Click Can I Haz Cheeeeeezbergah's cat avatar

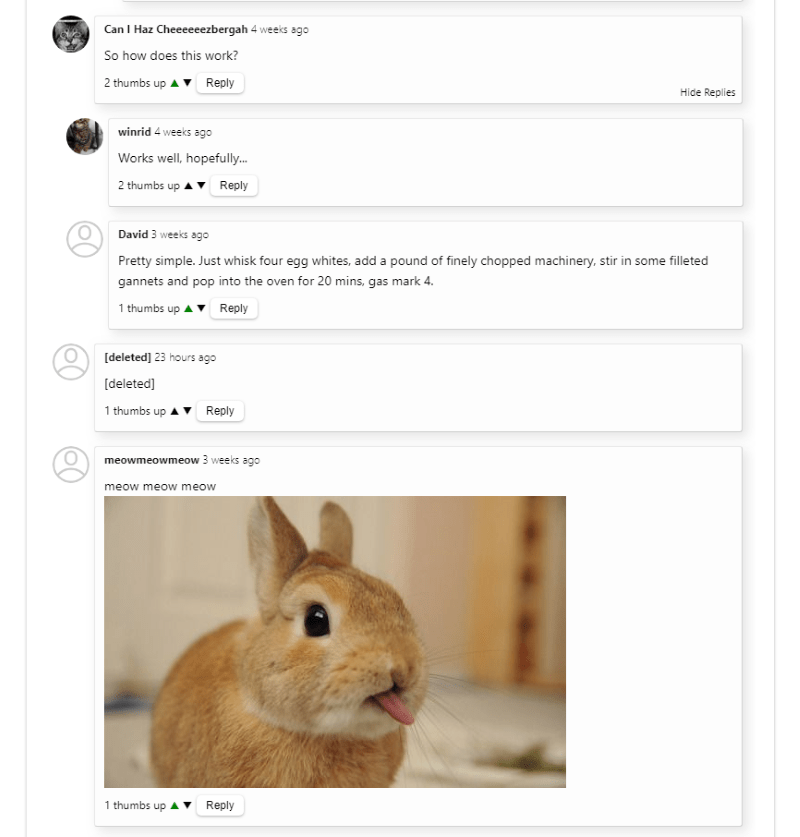pyautogui.click(x=71, y=35)
